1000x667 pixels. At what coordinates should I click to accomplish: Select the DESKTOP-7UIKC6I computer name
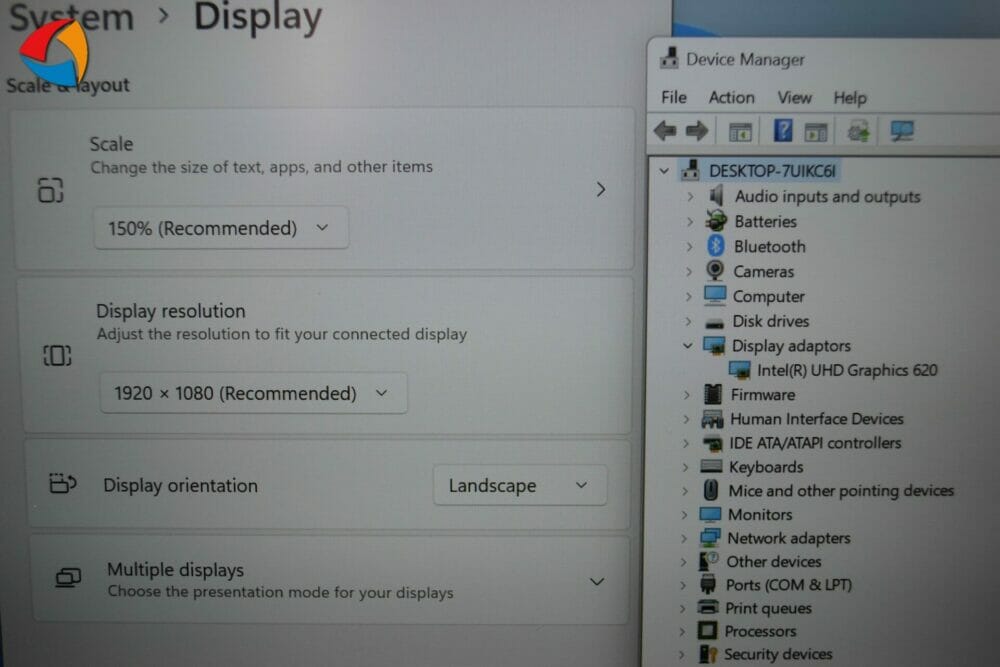tap(772, 171)
